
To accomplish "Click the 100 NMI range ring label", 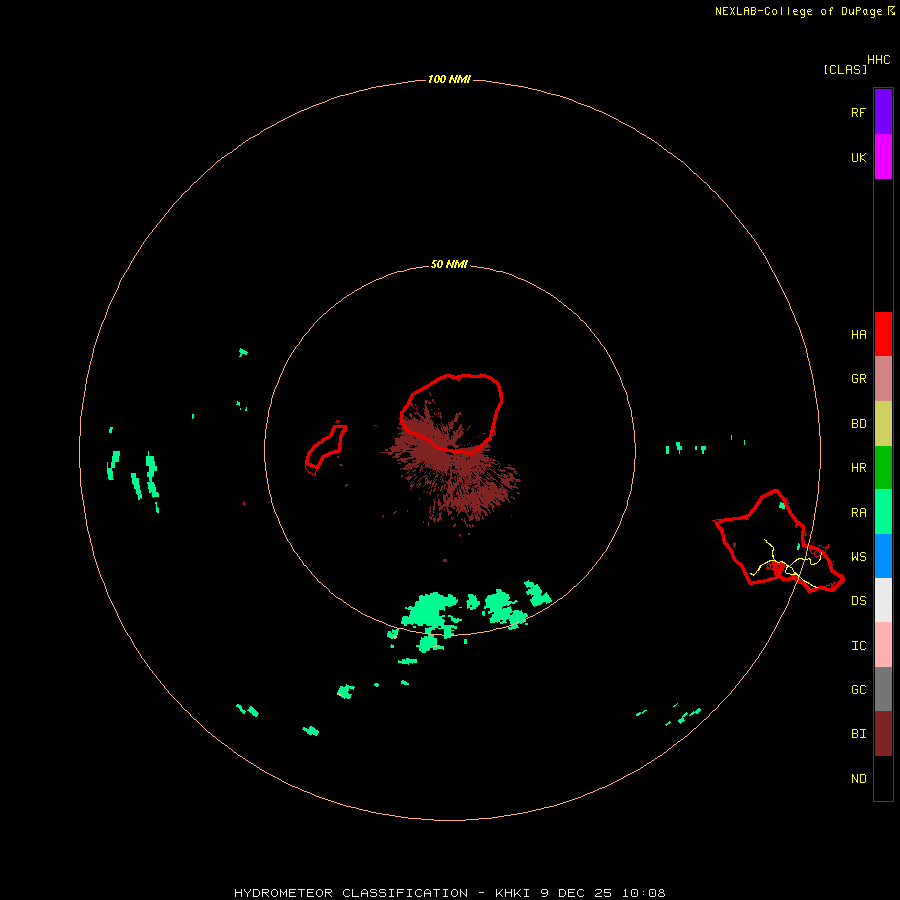I will click(449, 79).
